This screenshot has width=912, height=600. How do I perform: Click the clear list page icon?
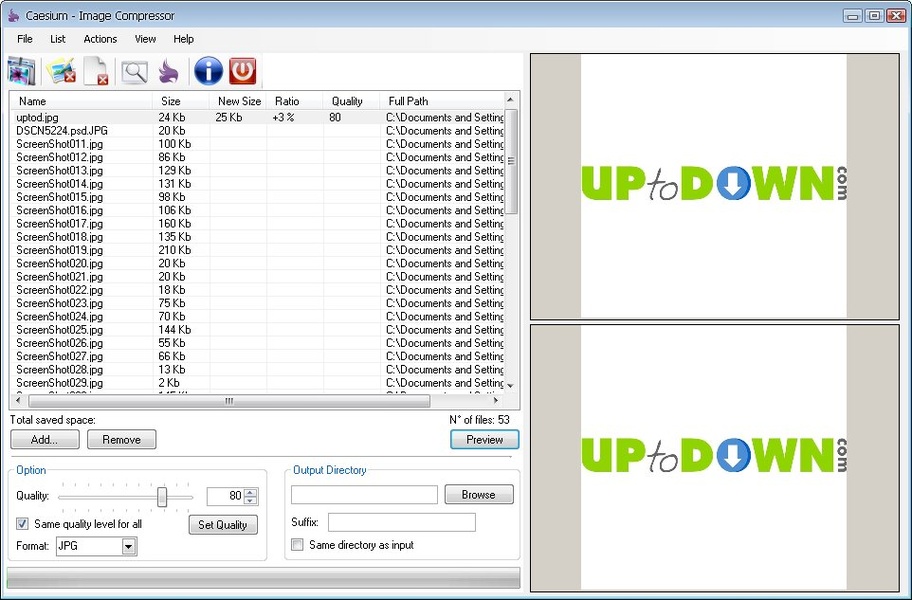pos(96,72)
